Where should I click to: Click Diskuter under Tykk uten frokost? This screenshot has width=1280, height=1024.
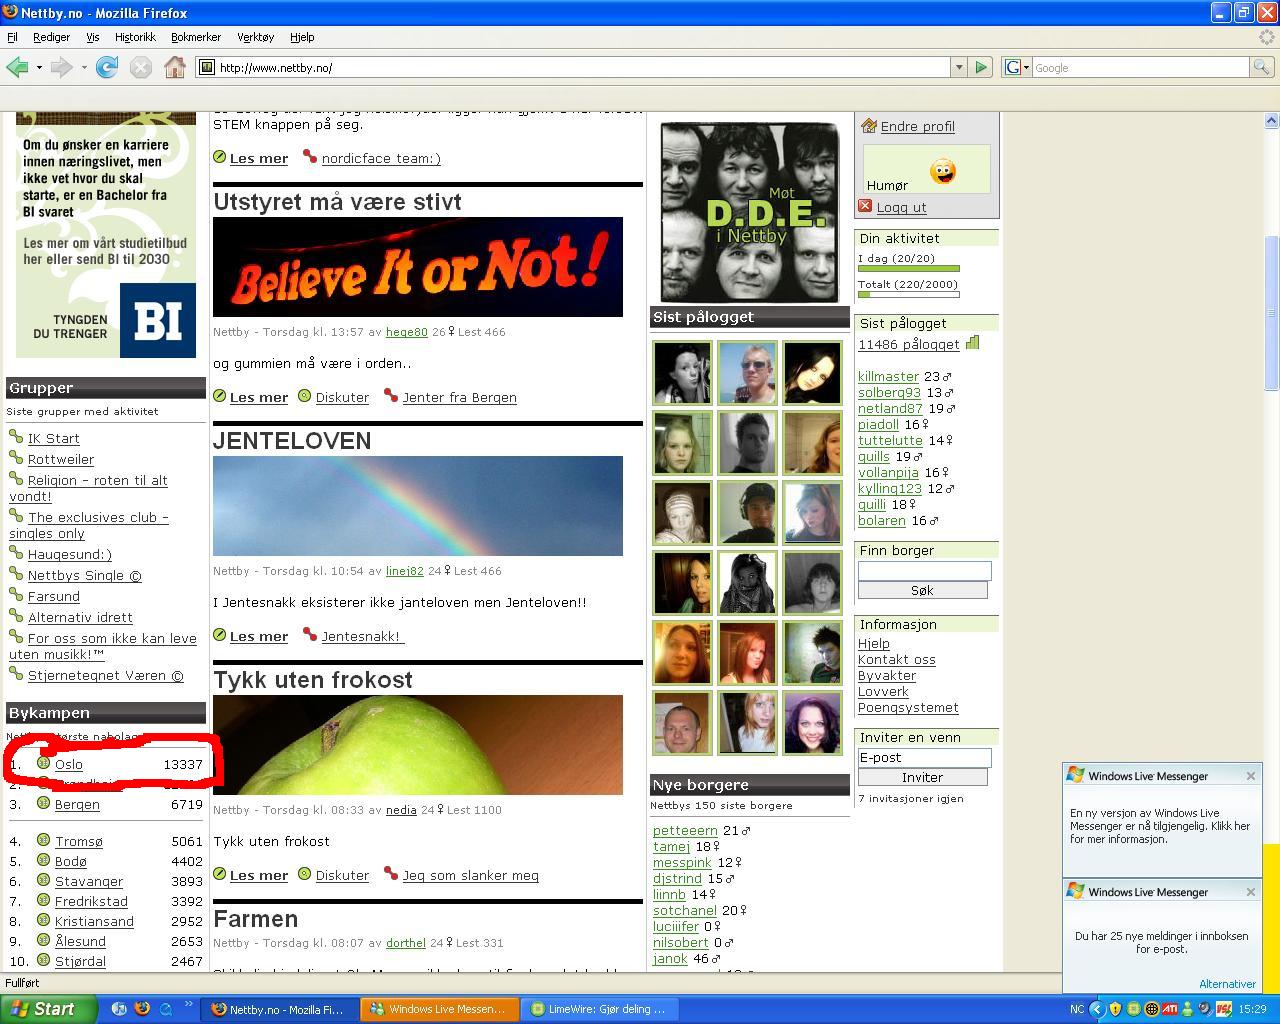pyautogui.click(x=342, y=875)
